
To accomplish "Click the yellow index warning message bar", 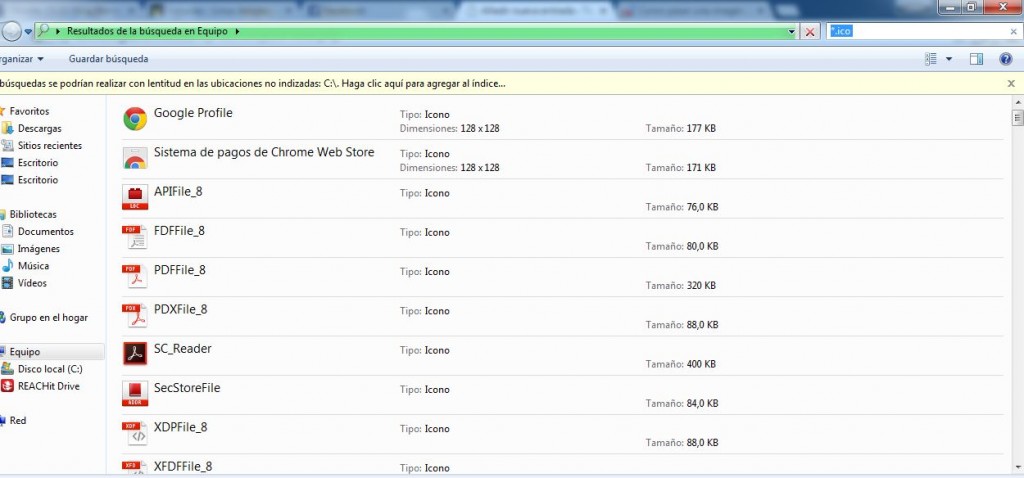I will pos(300,84).
